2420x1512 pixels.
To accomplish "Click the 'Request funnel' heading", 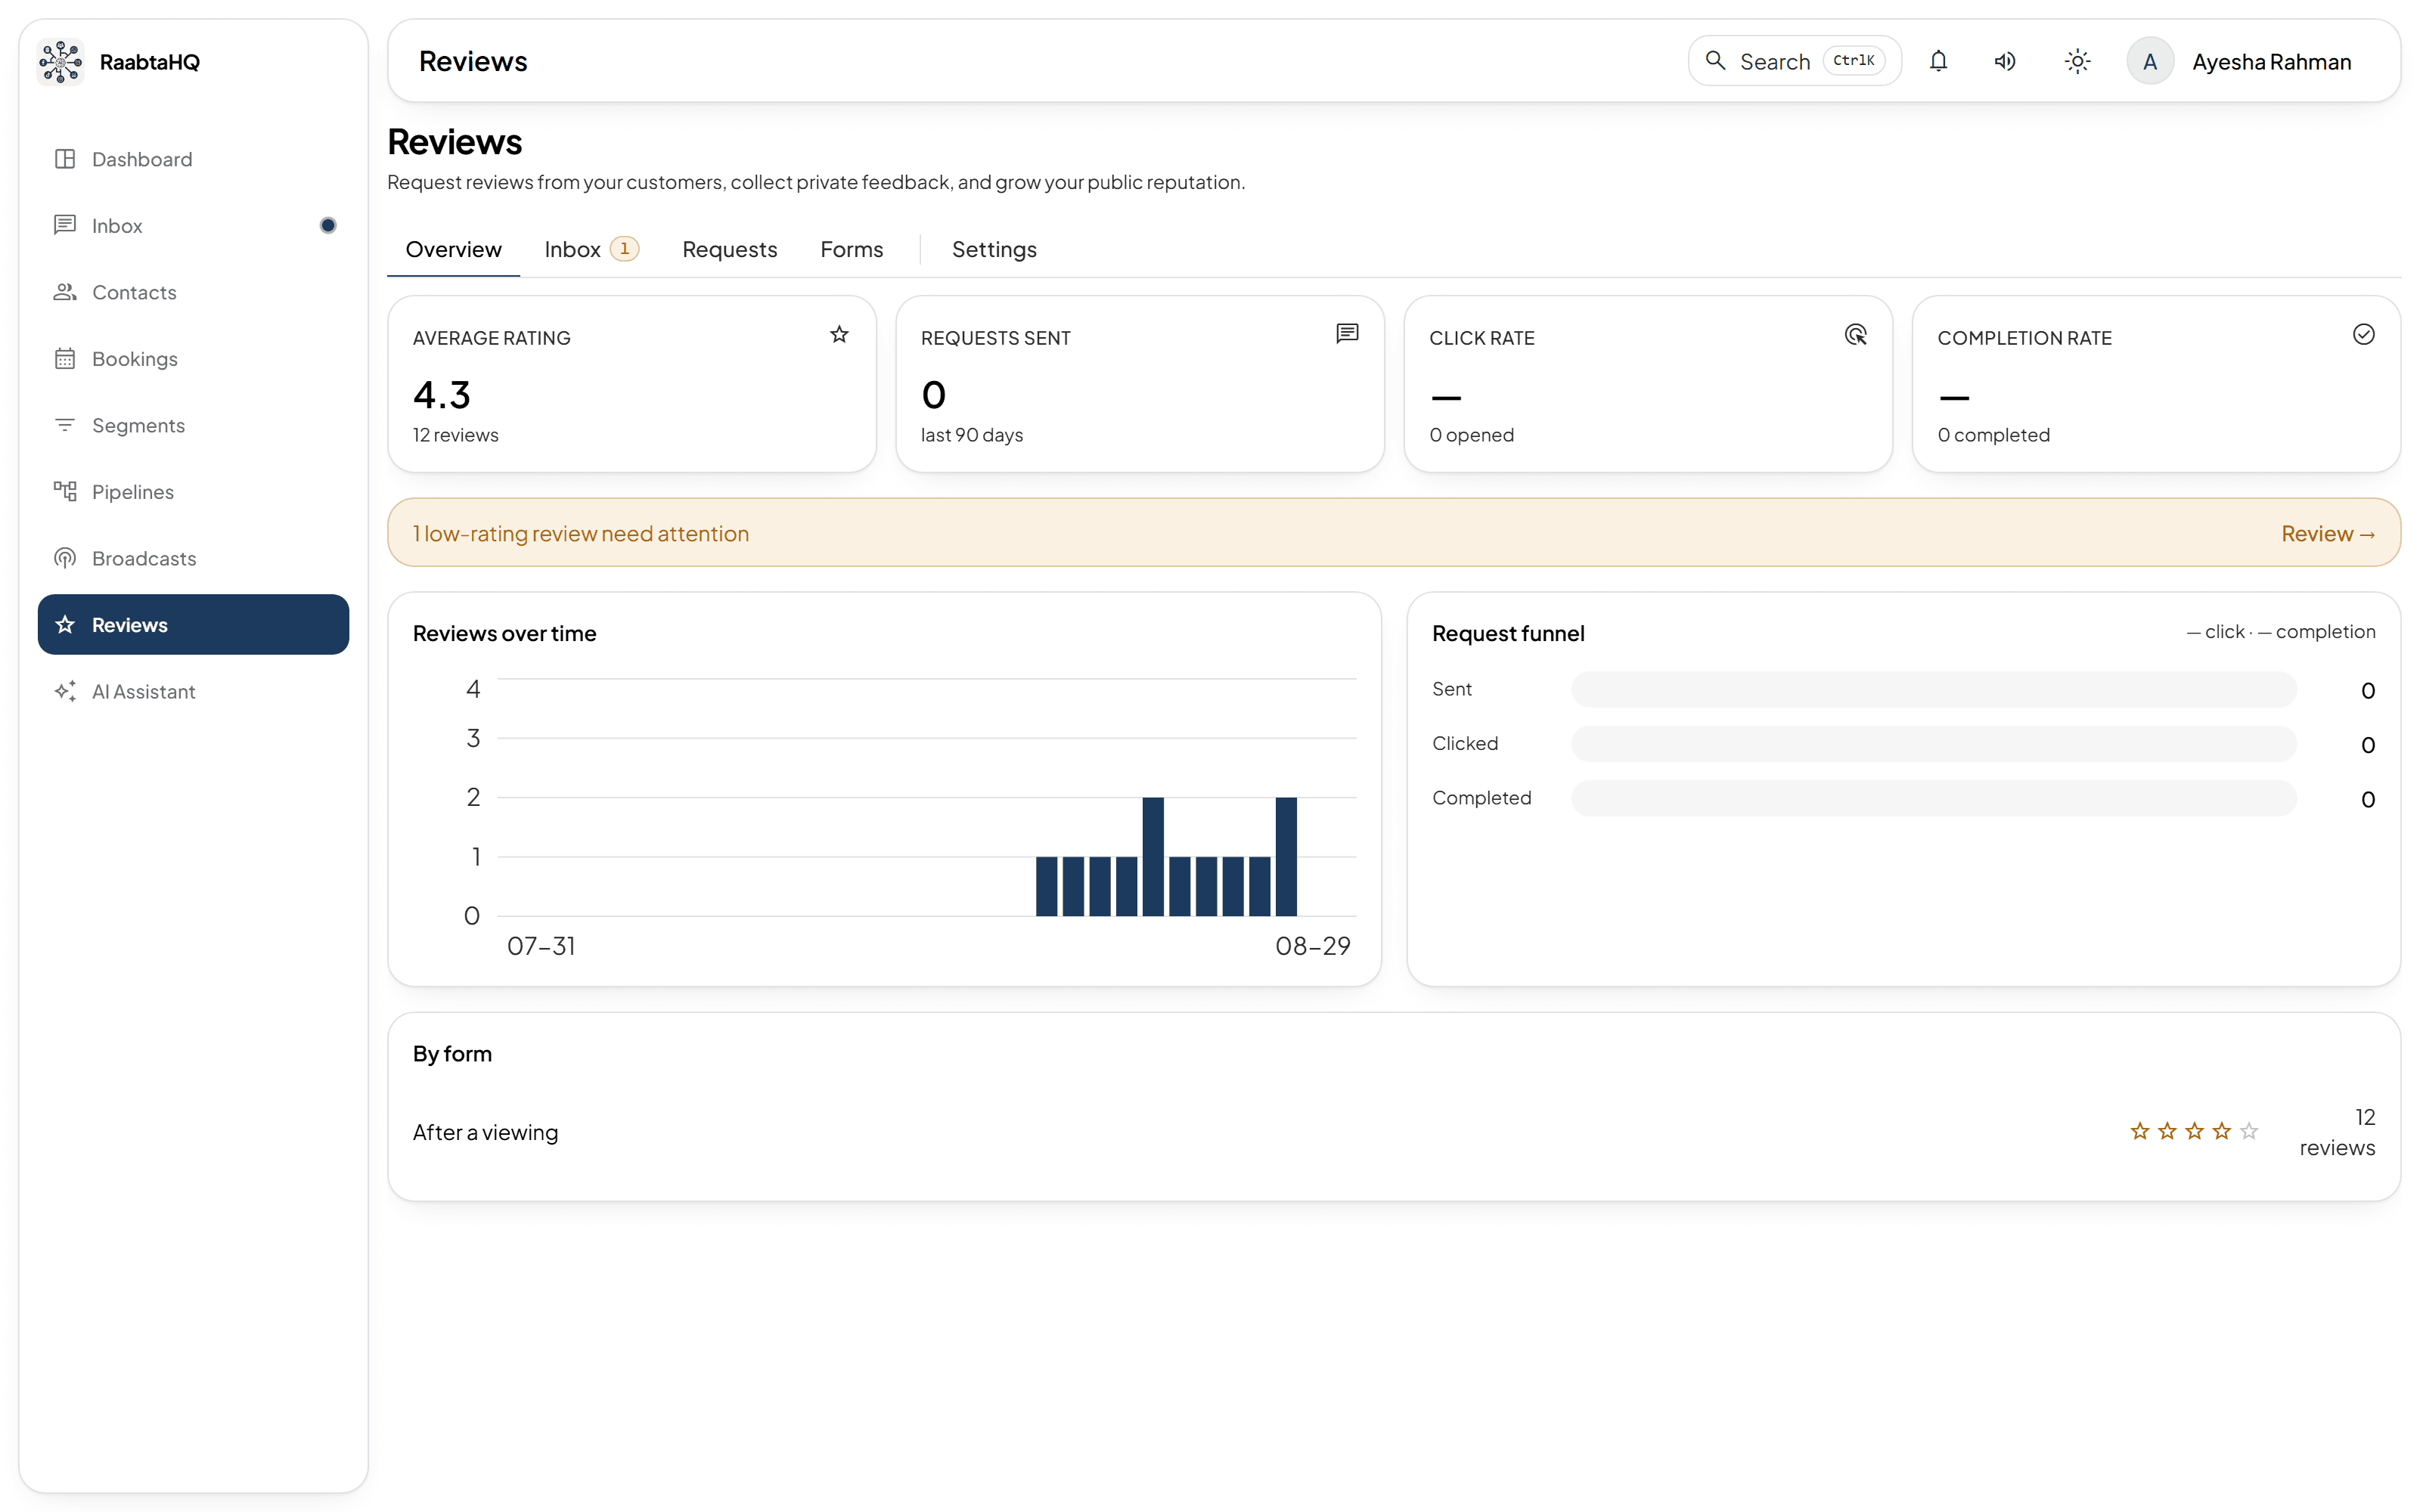I will (x=1508, y=633).
